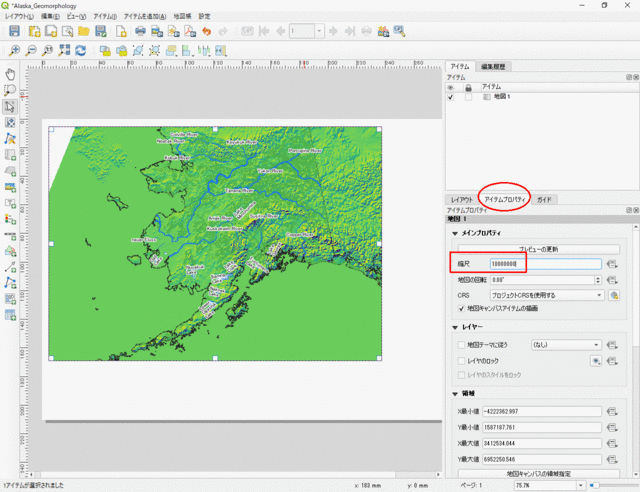Viewport: 640px width, 492px height.
Task: Lock selected items with padlock icon
Action: point(105,51)
